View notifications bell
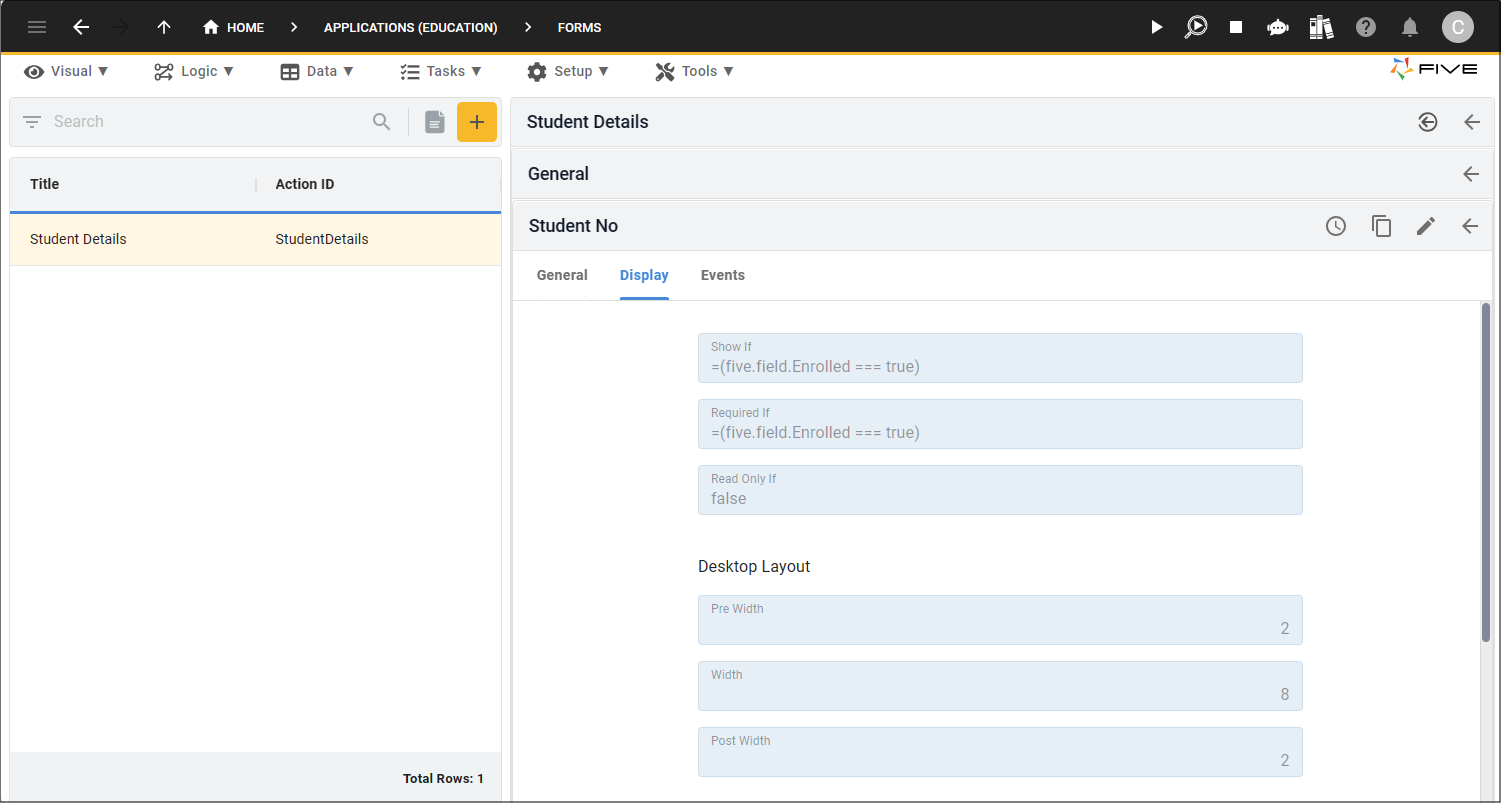 1409,27
